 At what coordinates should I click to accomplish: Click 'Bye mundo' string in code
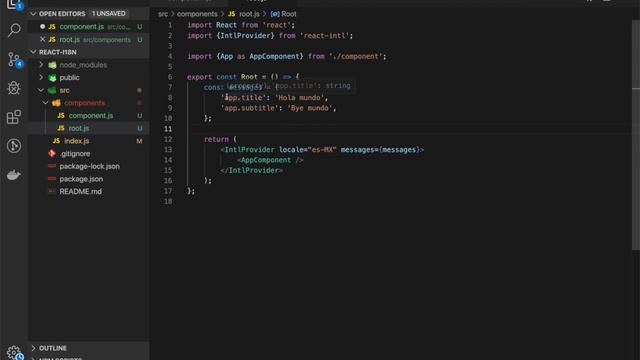311,108
